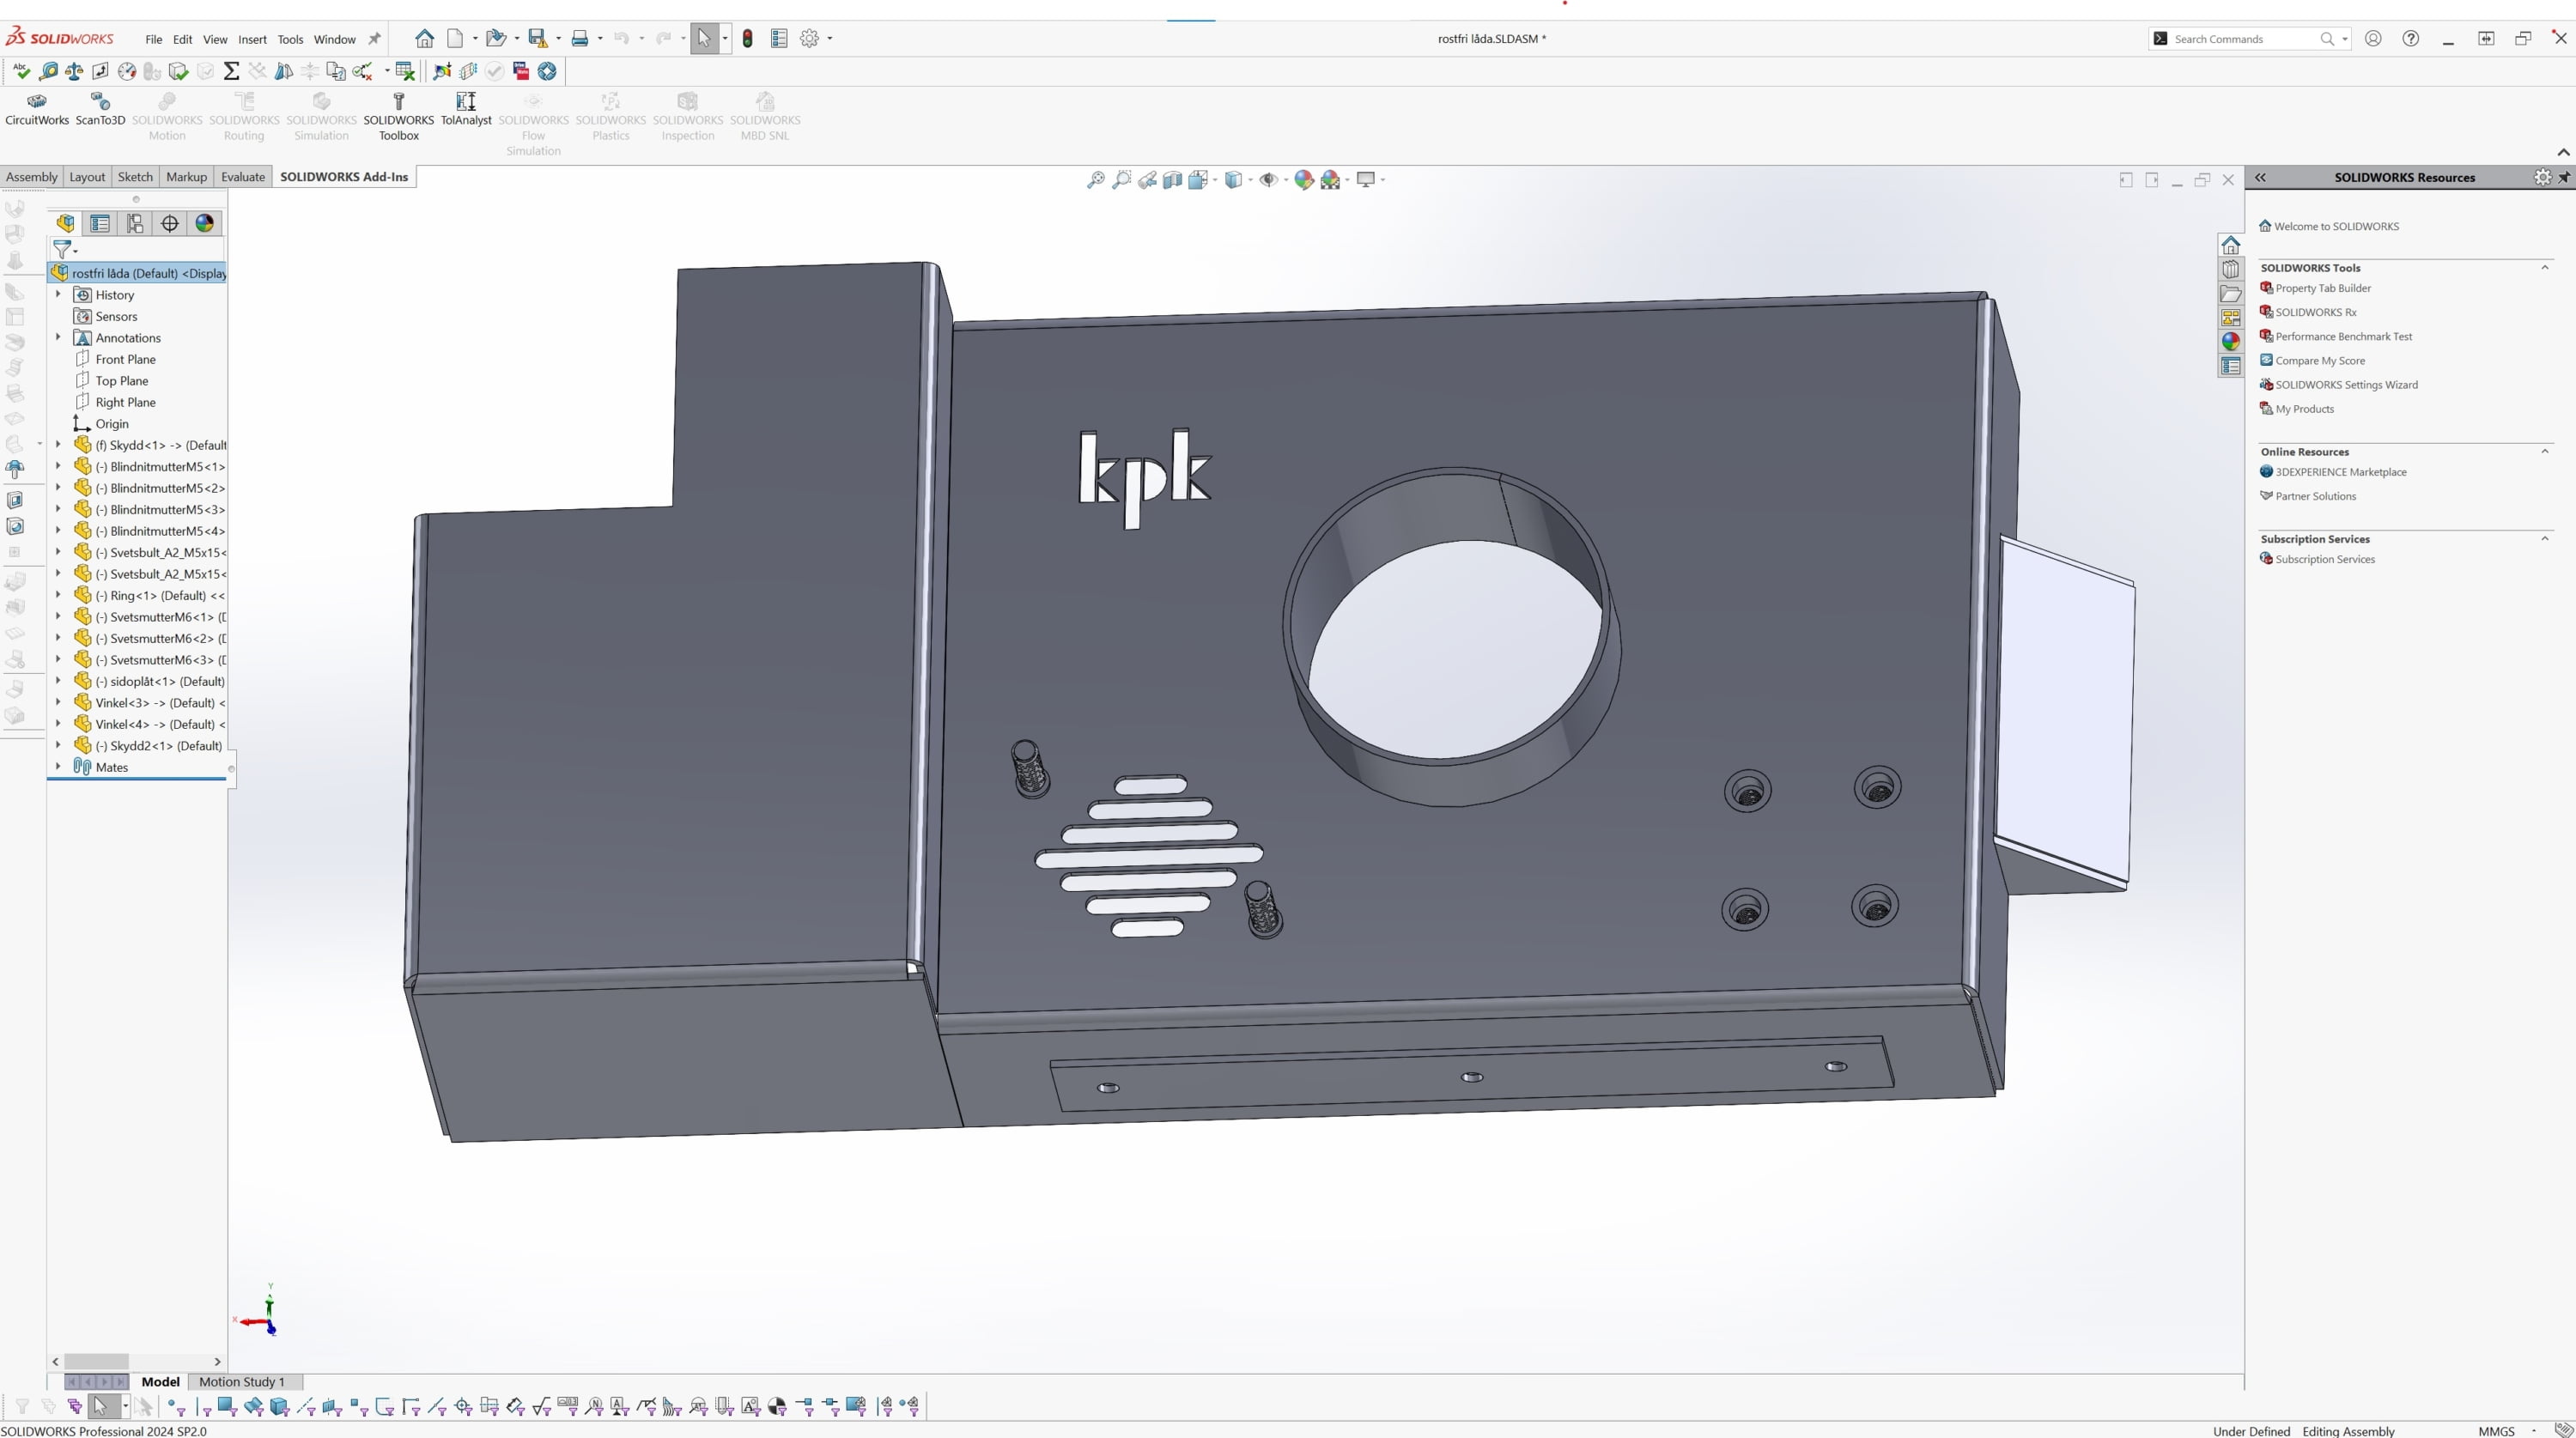The image size is (2576, 1438).
Task: Open the 3DEXPERIENCE Marketplace link
Action: click(2340, 472)
